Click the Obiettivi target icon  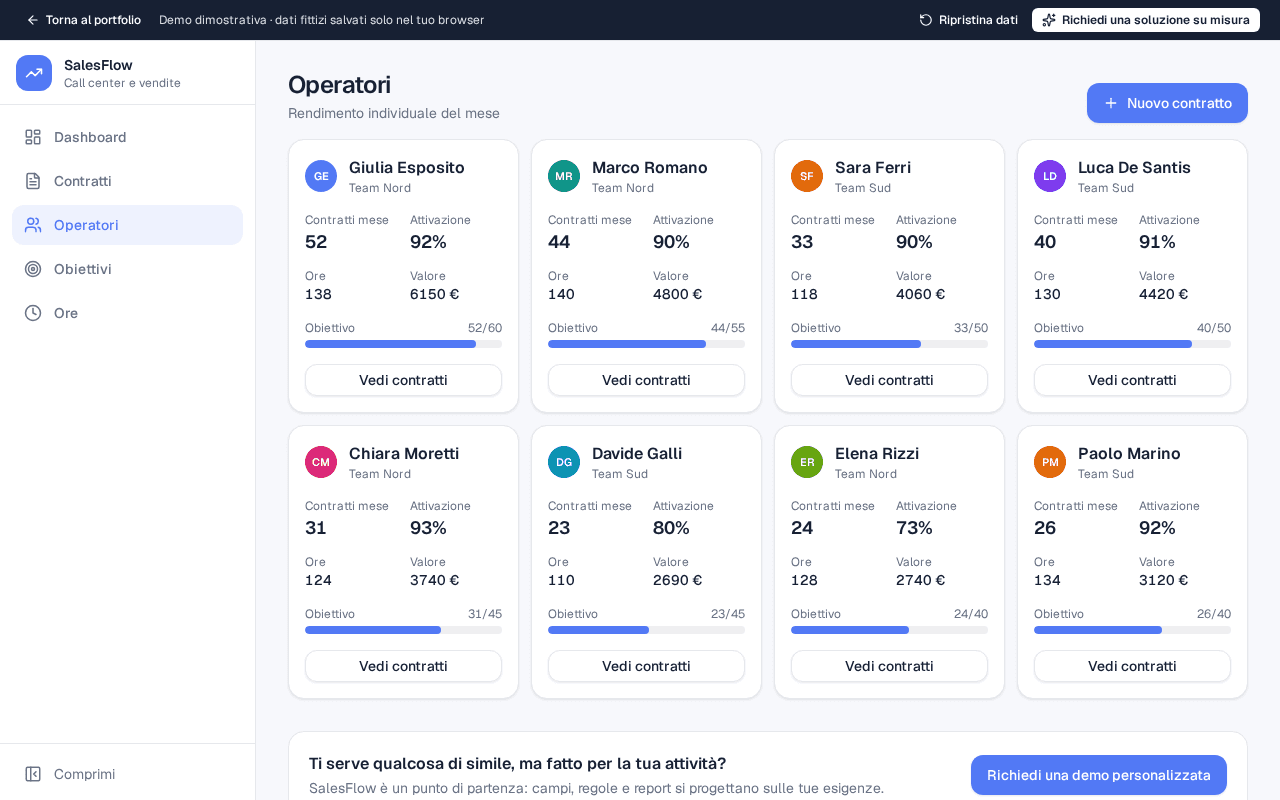click(33, 269)
